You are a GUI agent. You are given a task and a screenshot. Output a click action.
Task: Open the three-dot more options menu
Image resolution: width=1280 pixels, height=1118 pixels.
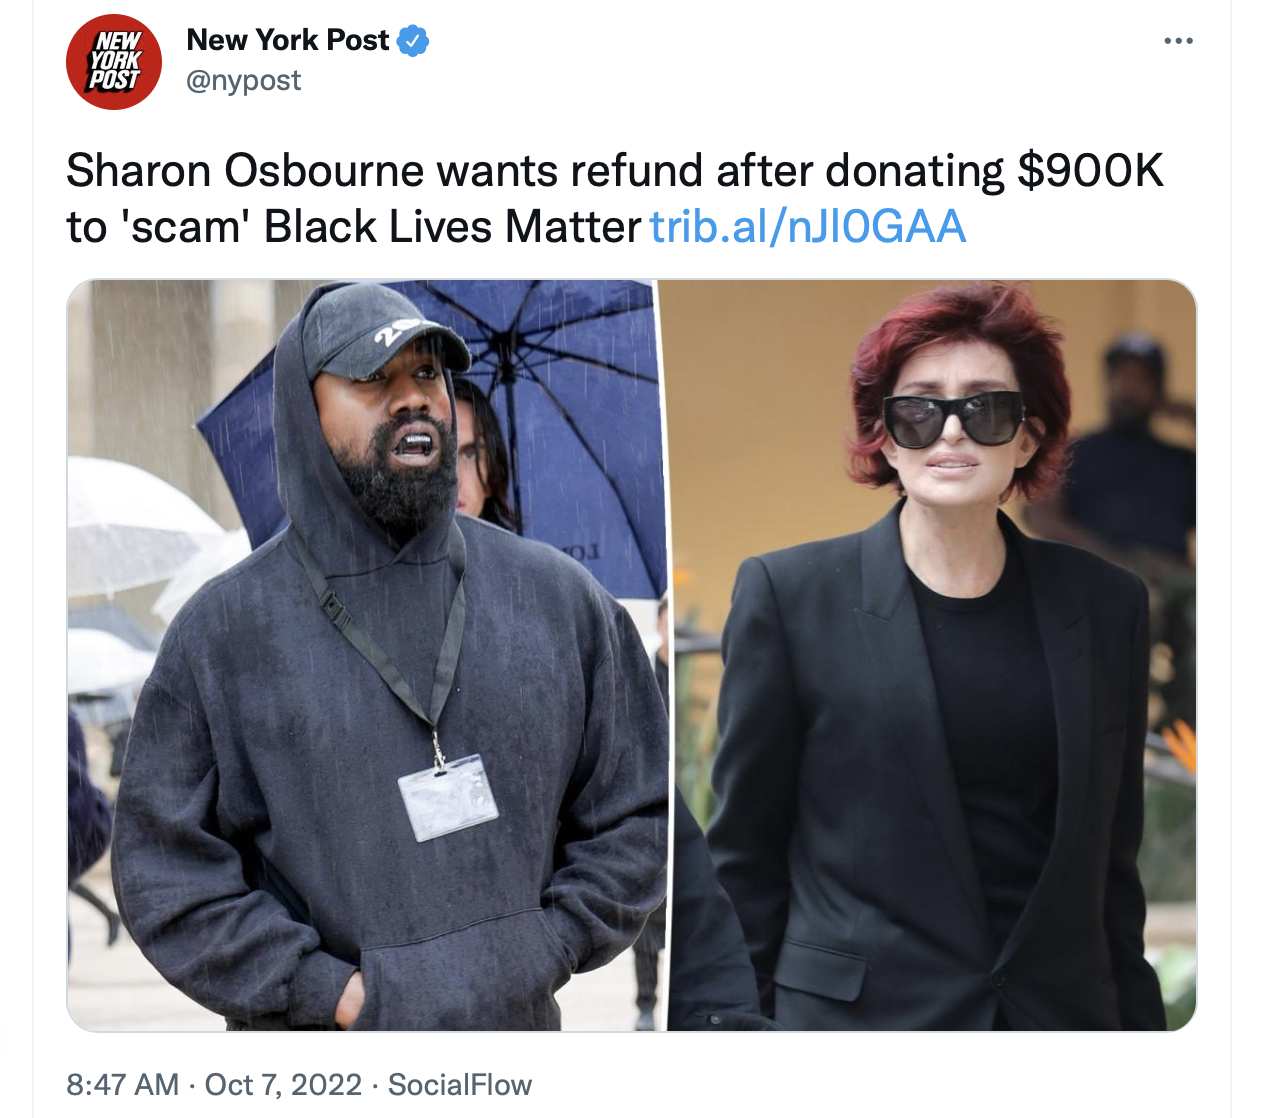(1178, 41)
